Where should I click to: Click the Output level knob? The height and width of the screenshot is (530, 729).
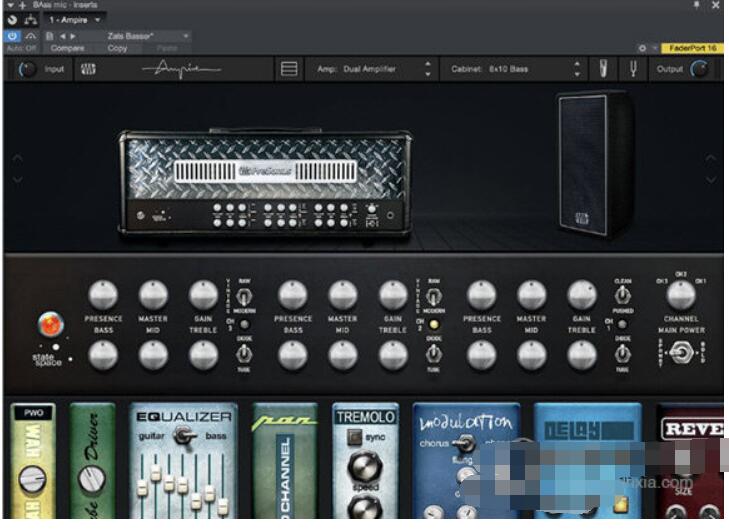tap(700, 69)
